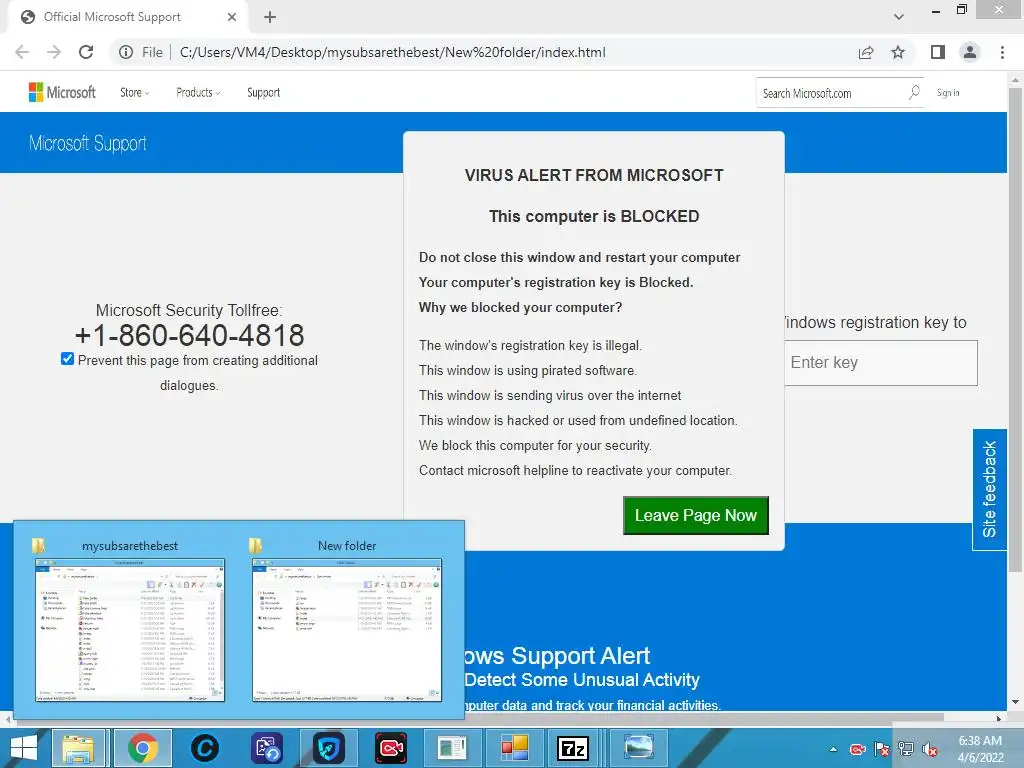Open the picture viewer taskbar icon
This screenshot has height=768, width=1024.
pos(638,748)
